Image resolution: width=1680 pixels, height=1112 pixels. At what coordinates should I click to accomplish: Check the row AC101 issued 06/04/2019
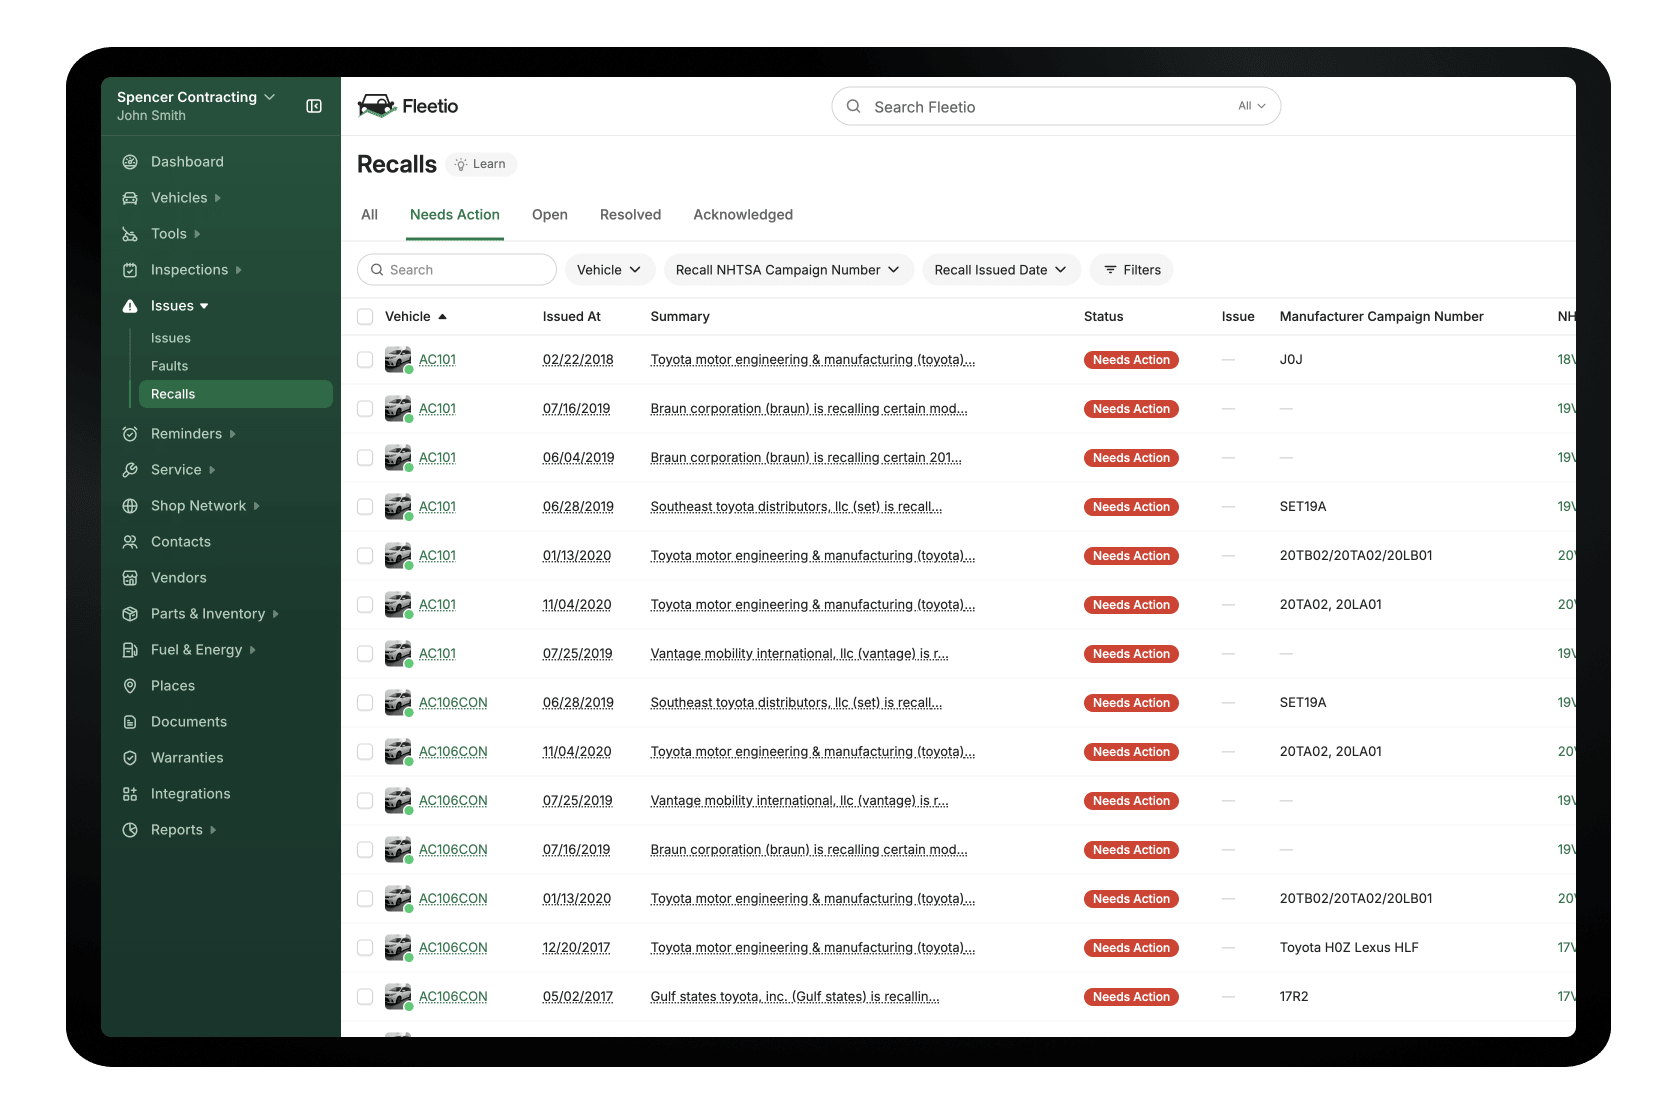click(365, 458)
